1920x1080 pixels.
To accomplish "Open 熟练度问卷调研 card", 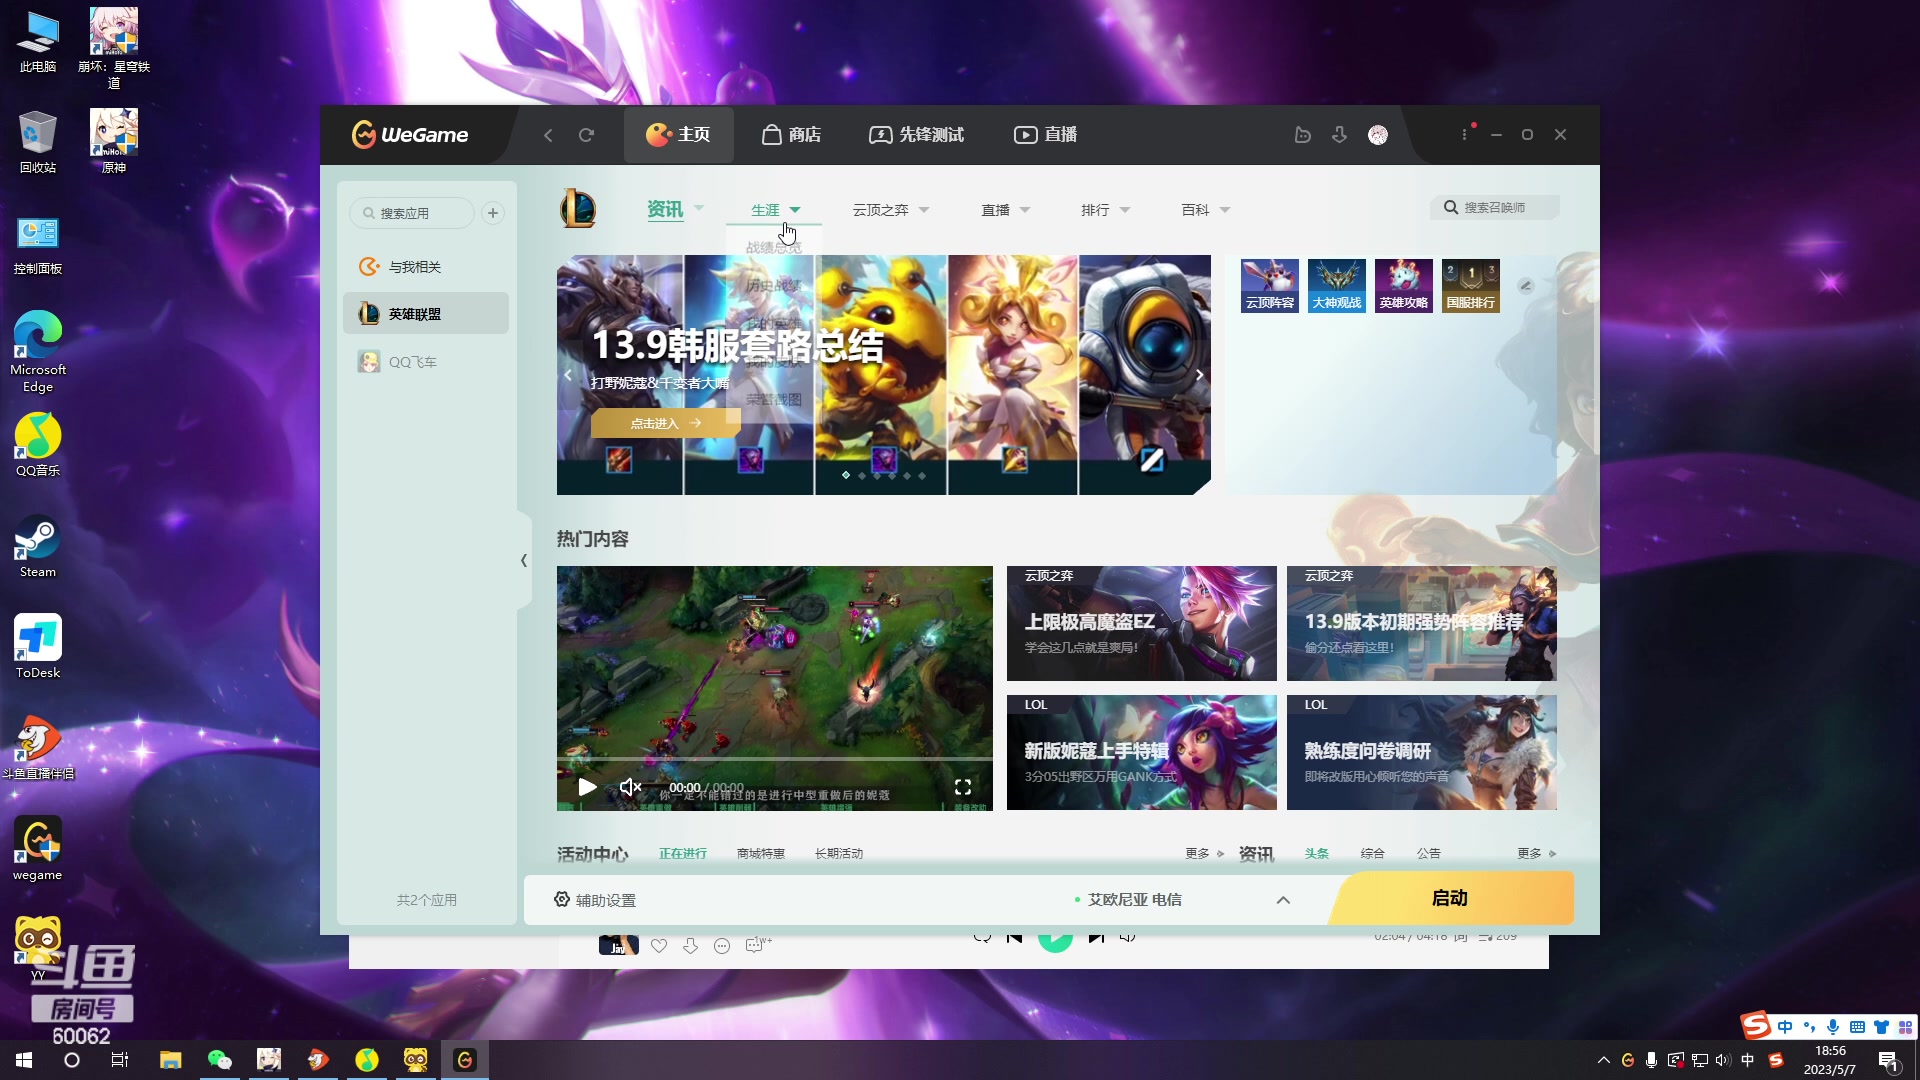I will 1422,752.
